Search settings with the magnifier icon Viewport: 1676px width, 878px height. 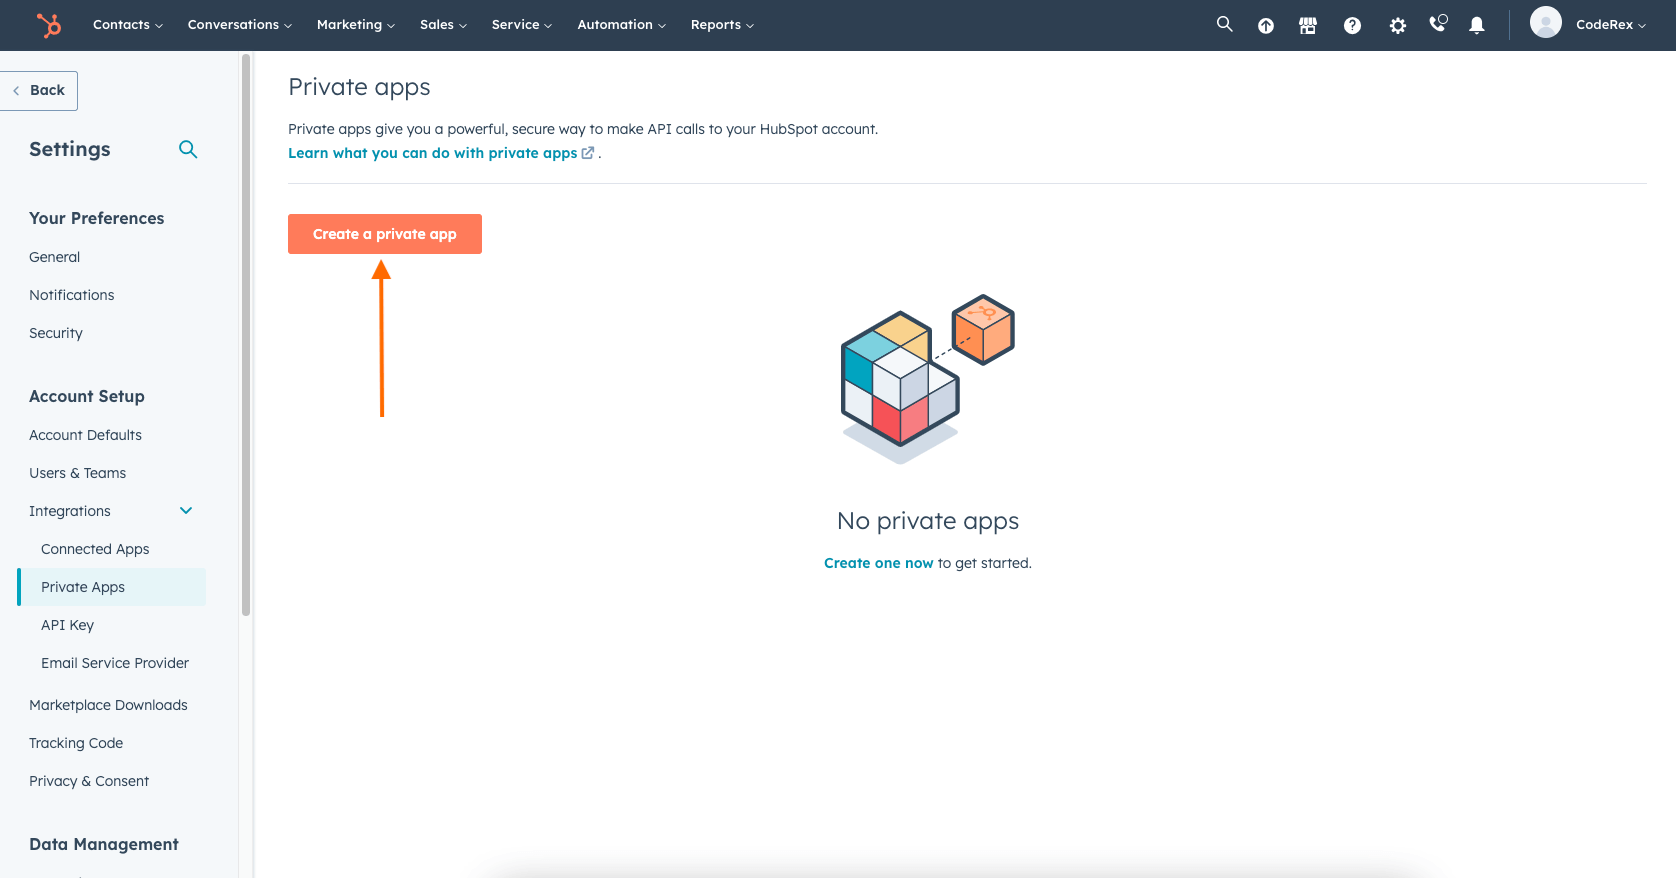click(188, 149)
